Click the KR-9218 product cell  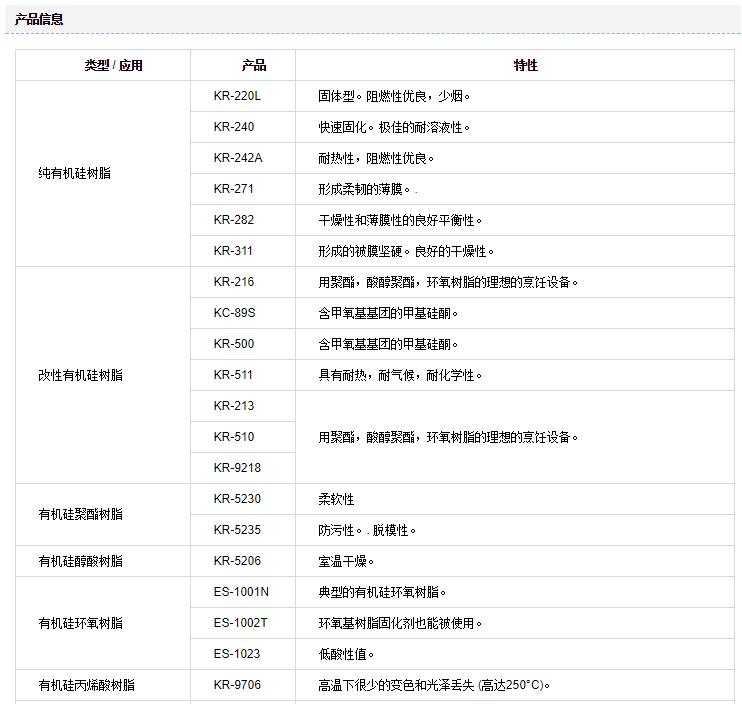[x=237, y=468]
